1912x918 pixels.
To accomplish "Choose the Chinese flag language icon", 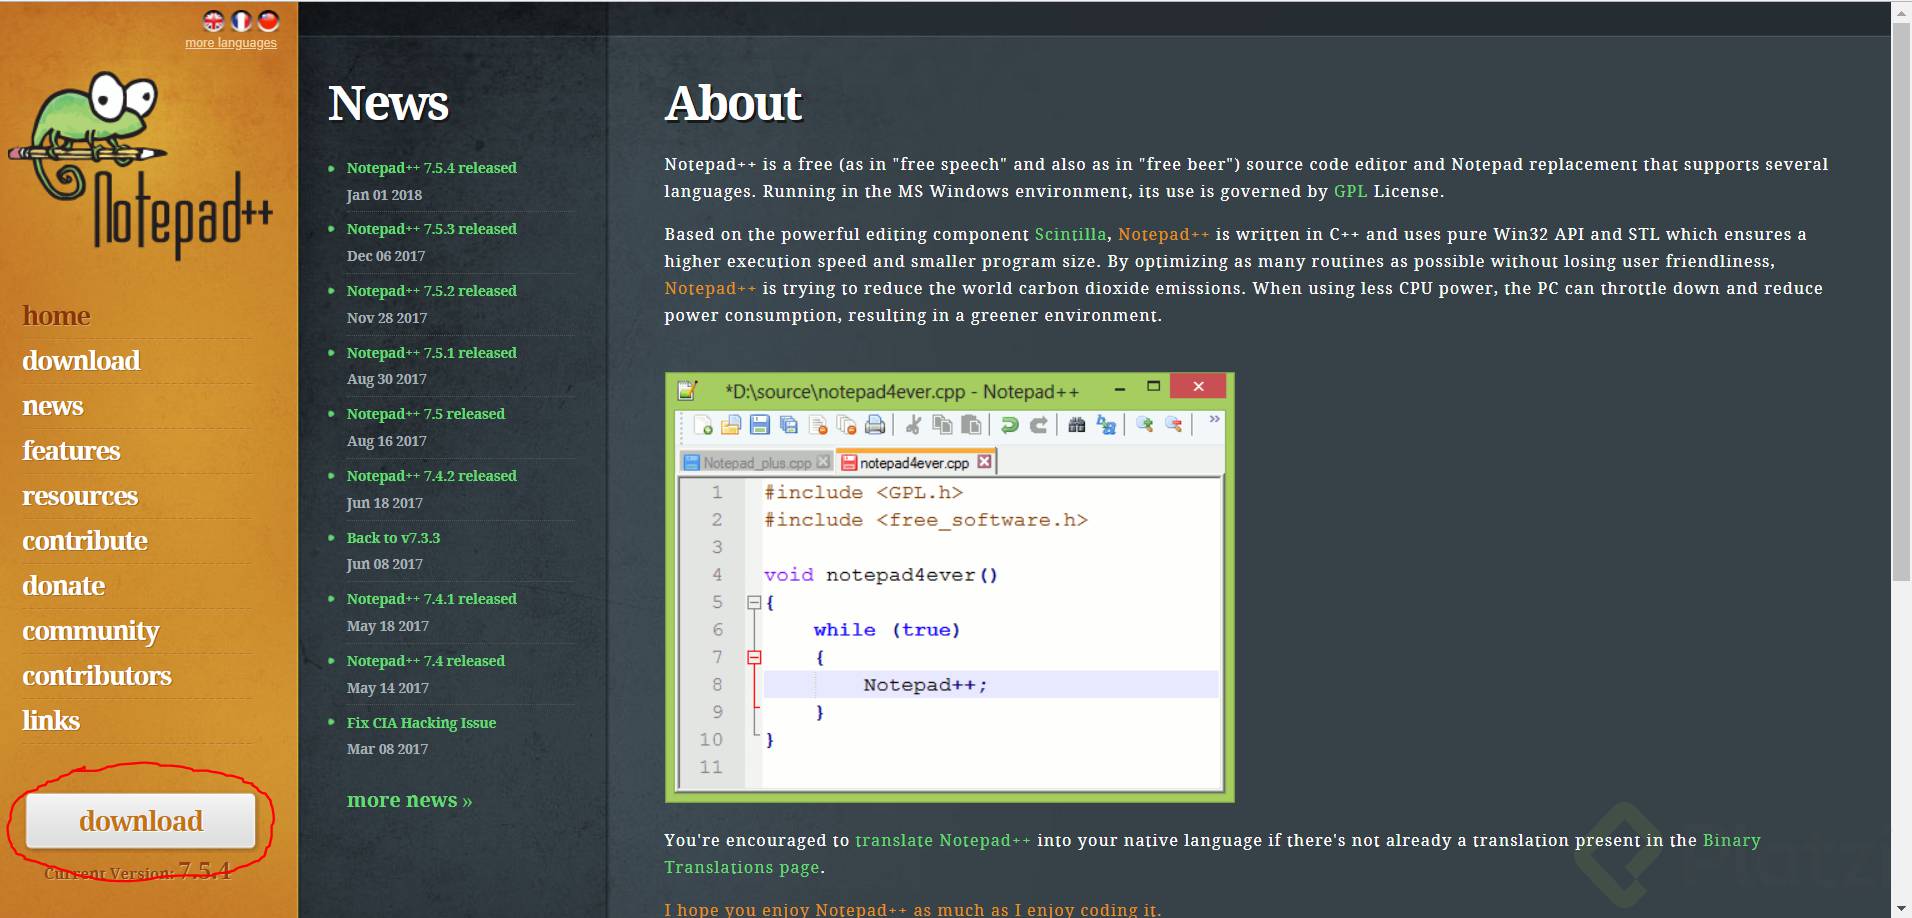I will (268, 21).
